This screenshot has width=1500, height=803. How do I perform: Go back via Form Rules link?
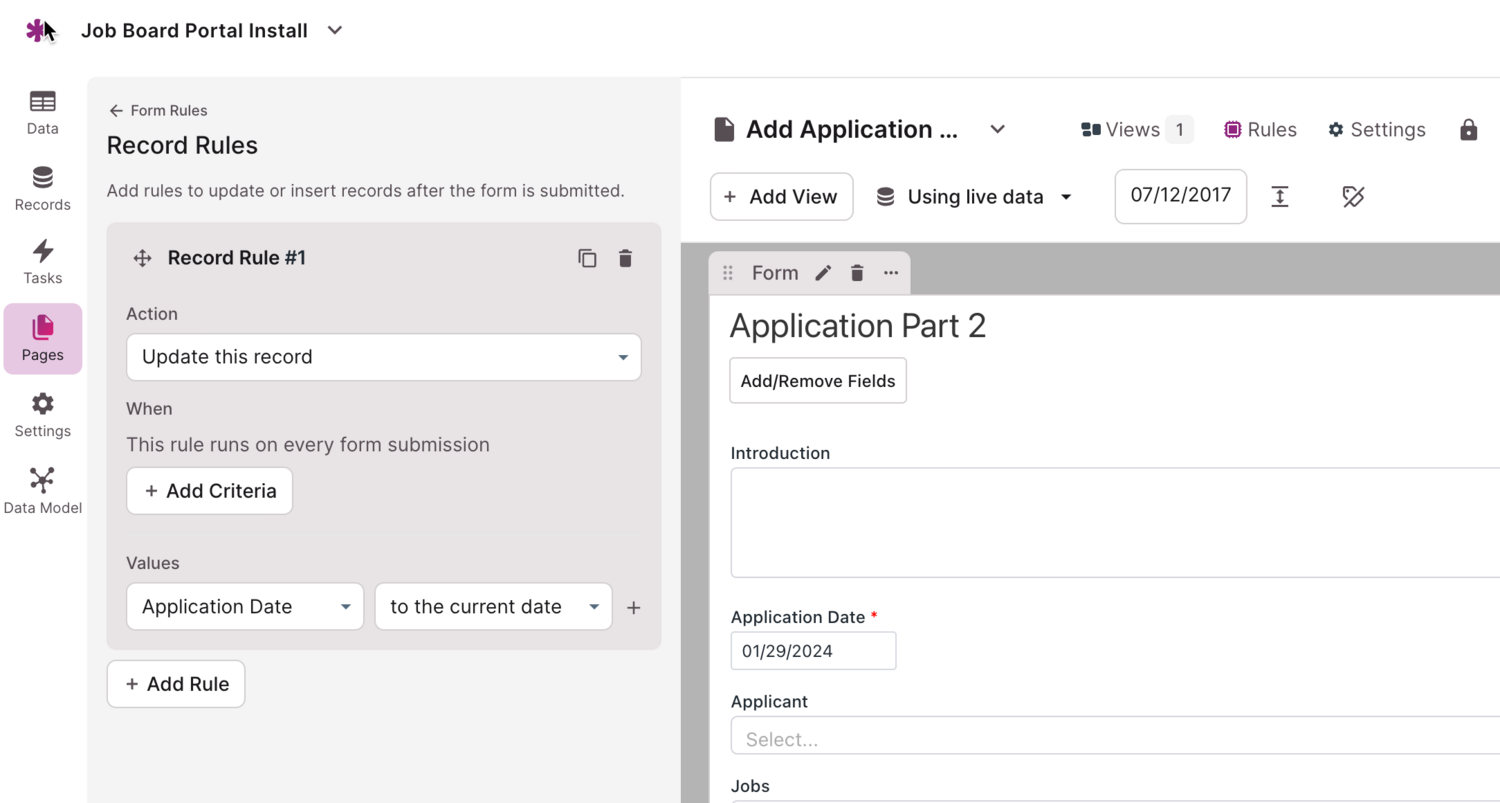coord(158,111)
